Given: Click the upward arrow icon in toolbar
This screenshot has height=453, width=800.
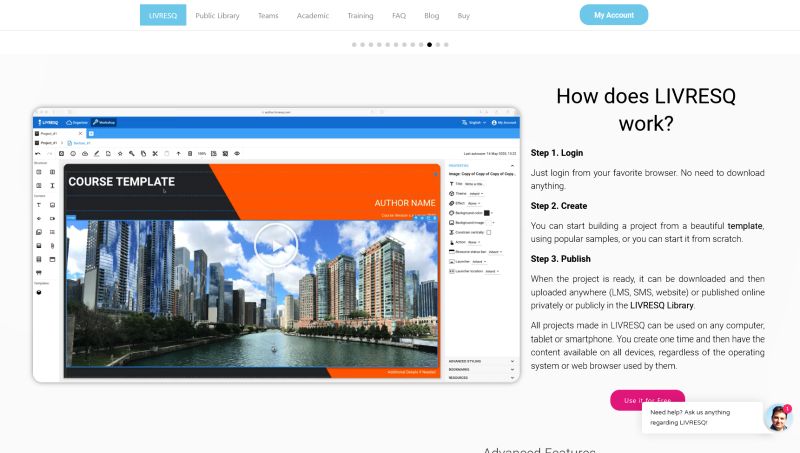Looking at the screenshot, I should 178,153.
